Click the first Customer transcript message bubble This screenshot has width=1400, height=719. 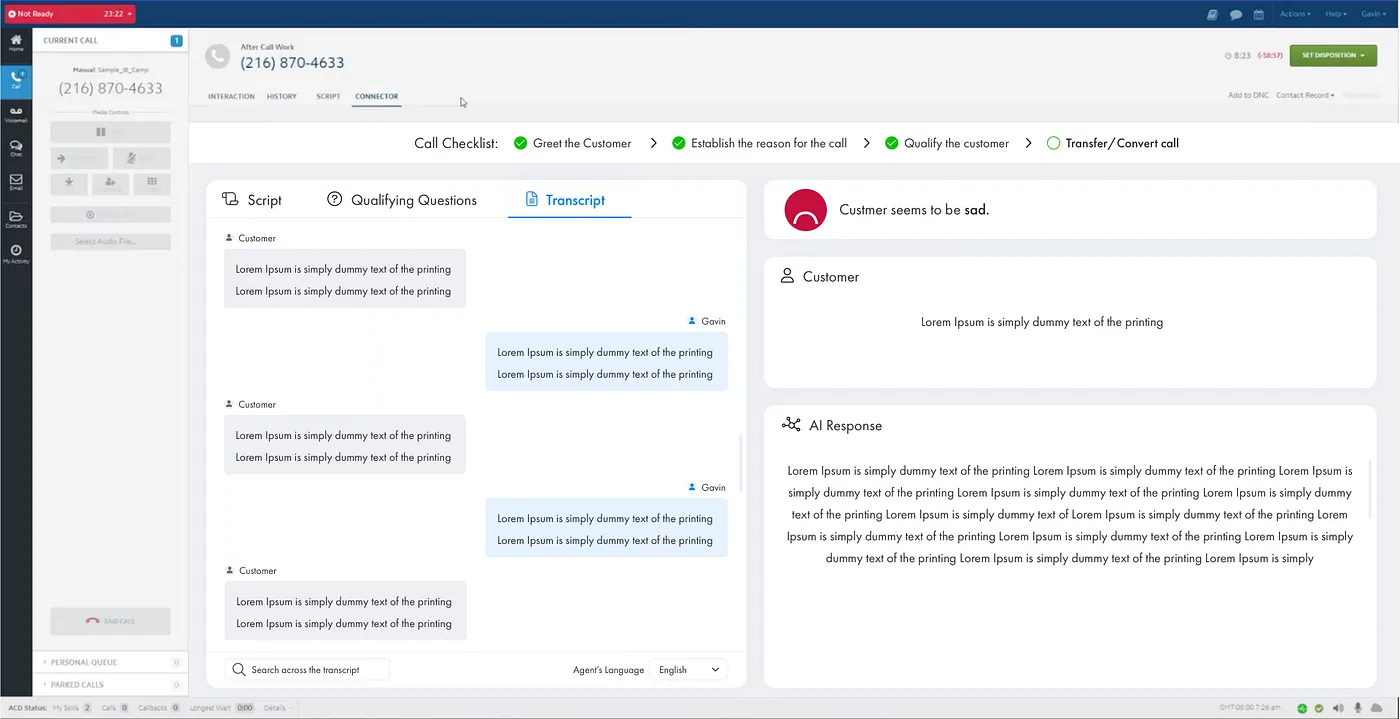click(x=344, y=278)
